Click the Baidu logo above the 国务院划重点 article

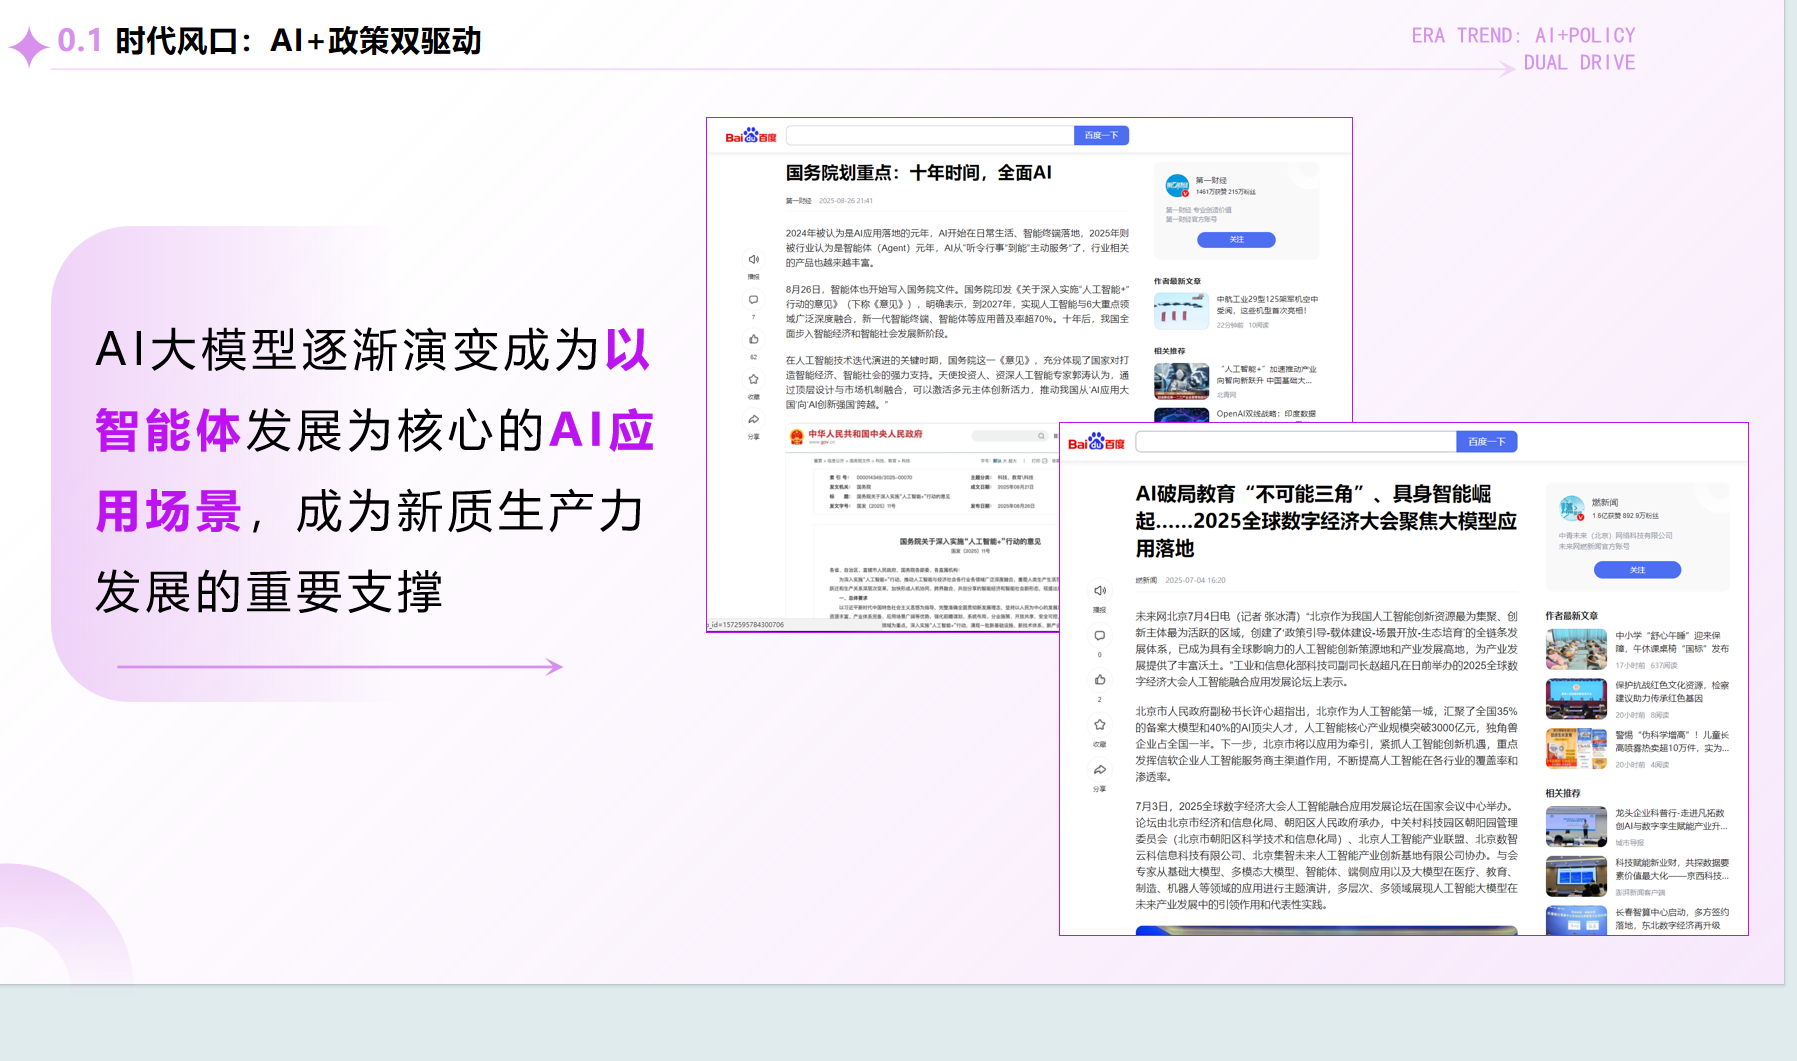750,136
